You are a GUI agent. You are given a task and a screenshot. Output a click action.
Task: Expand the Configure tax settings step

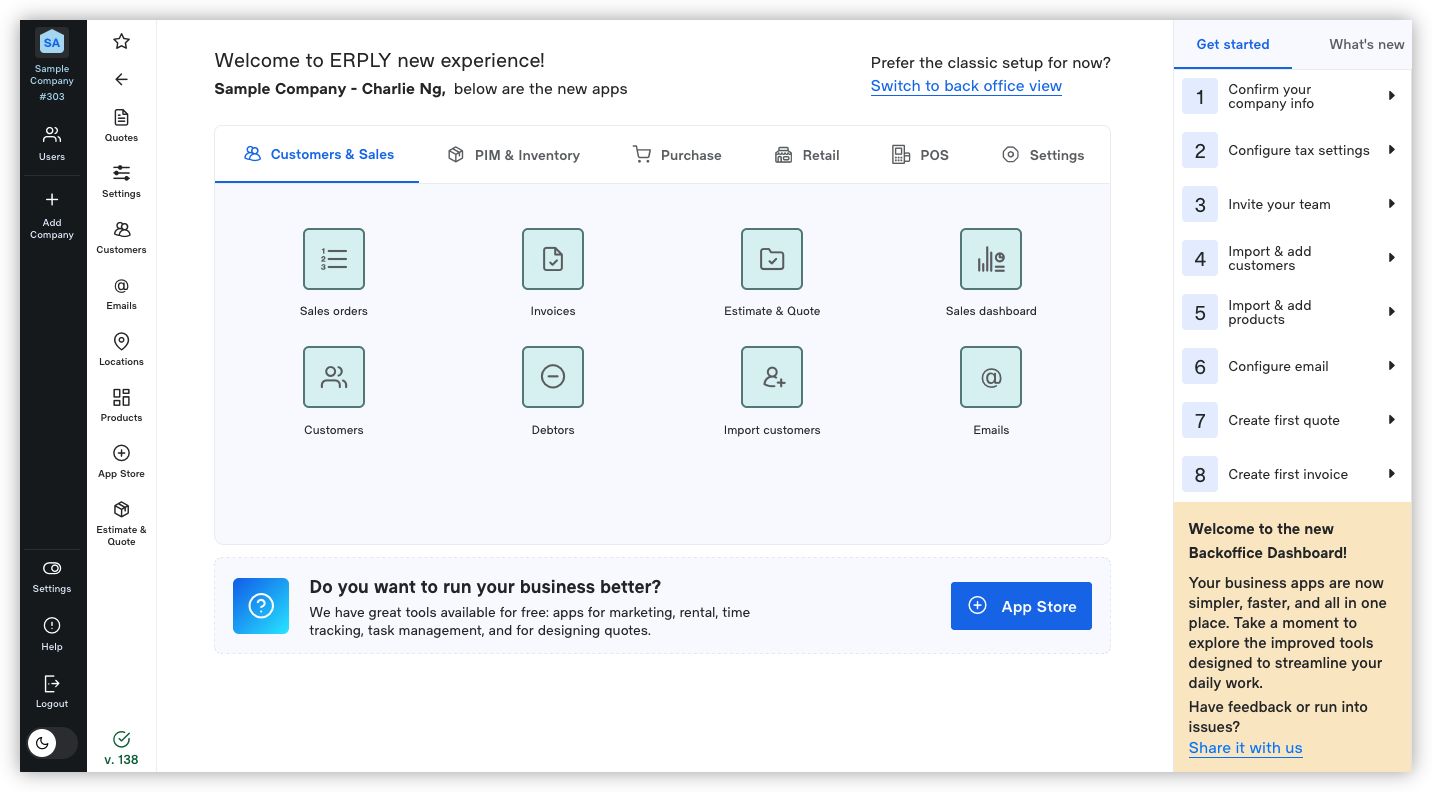[1292, 150]
